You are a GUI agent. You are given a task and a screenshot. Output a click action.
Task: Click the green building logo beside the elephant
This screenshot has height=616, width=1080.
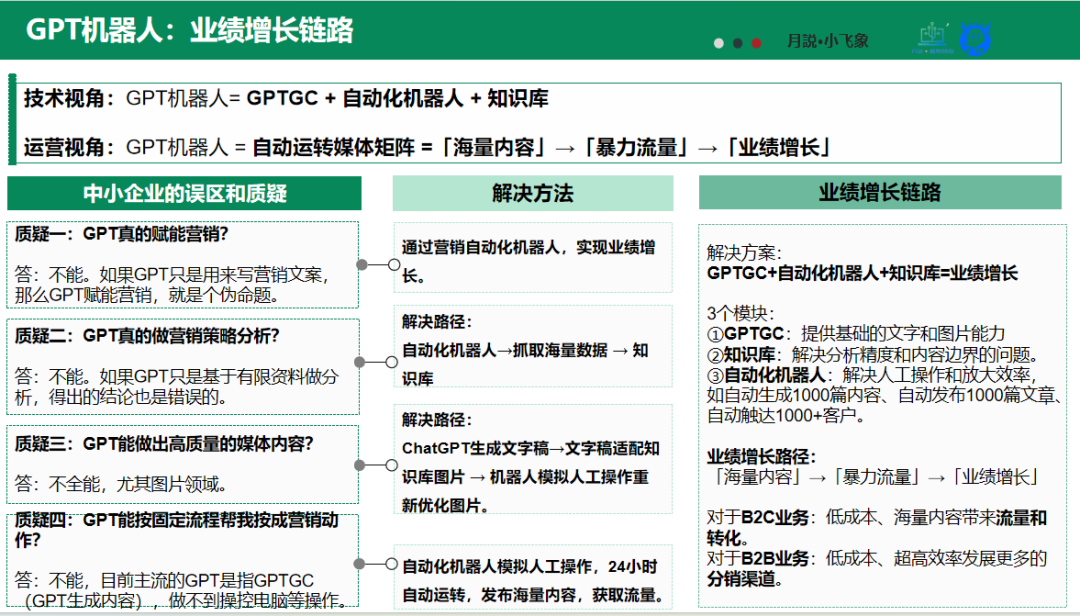coord(933,39)
